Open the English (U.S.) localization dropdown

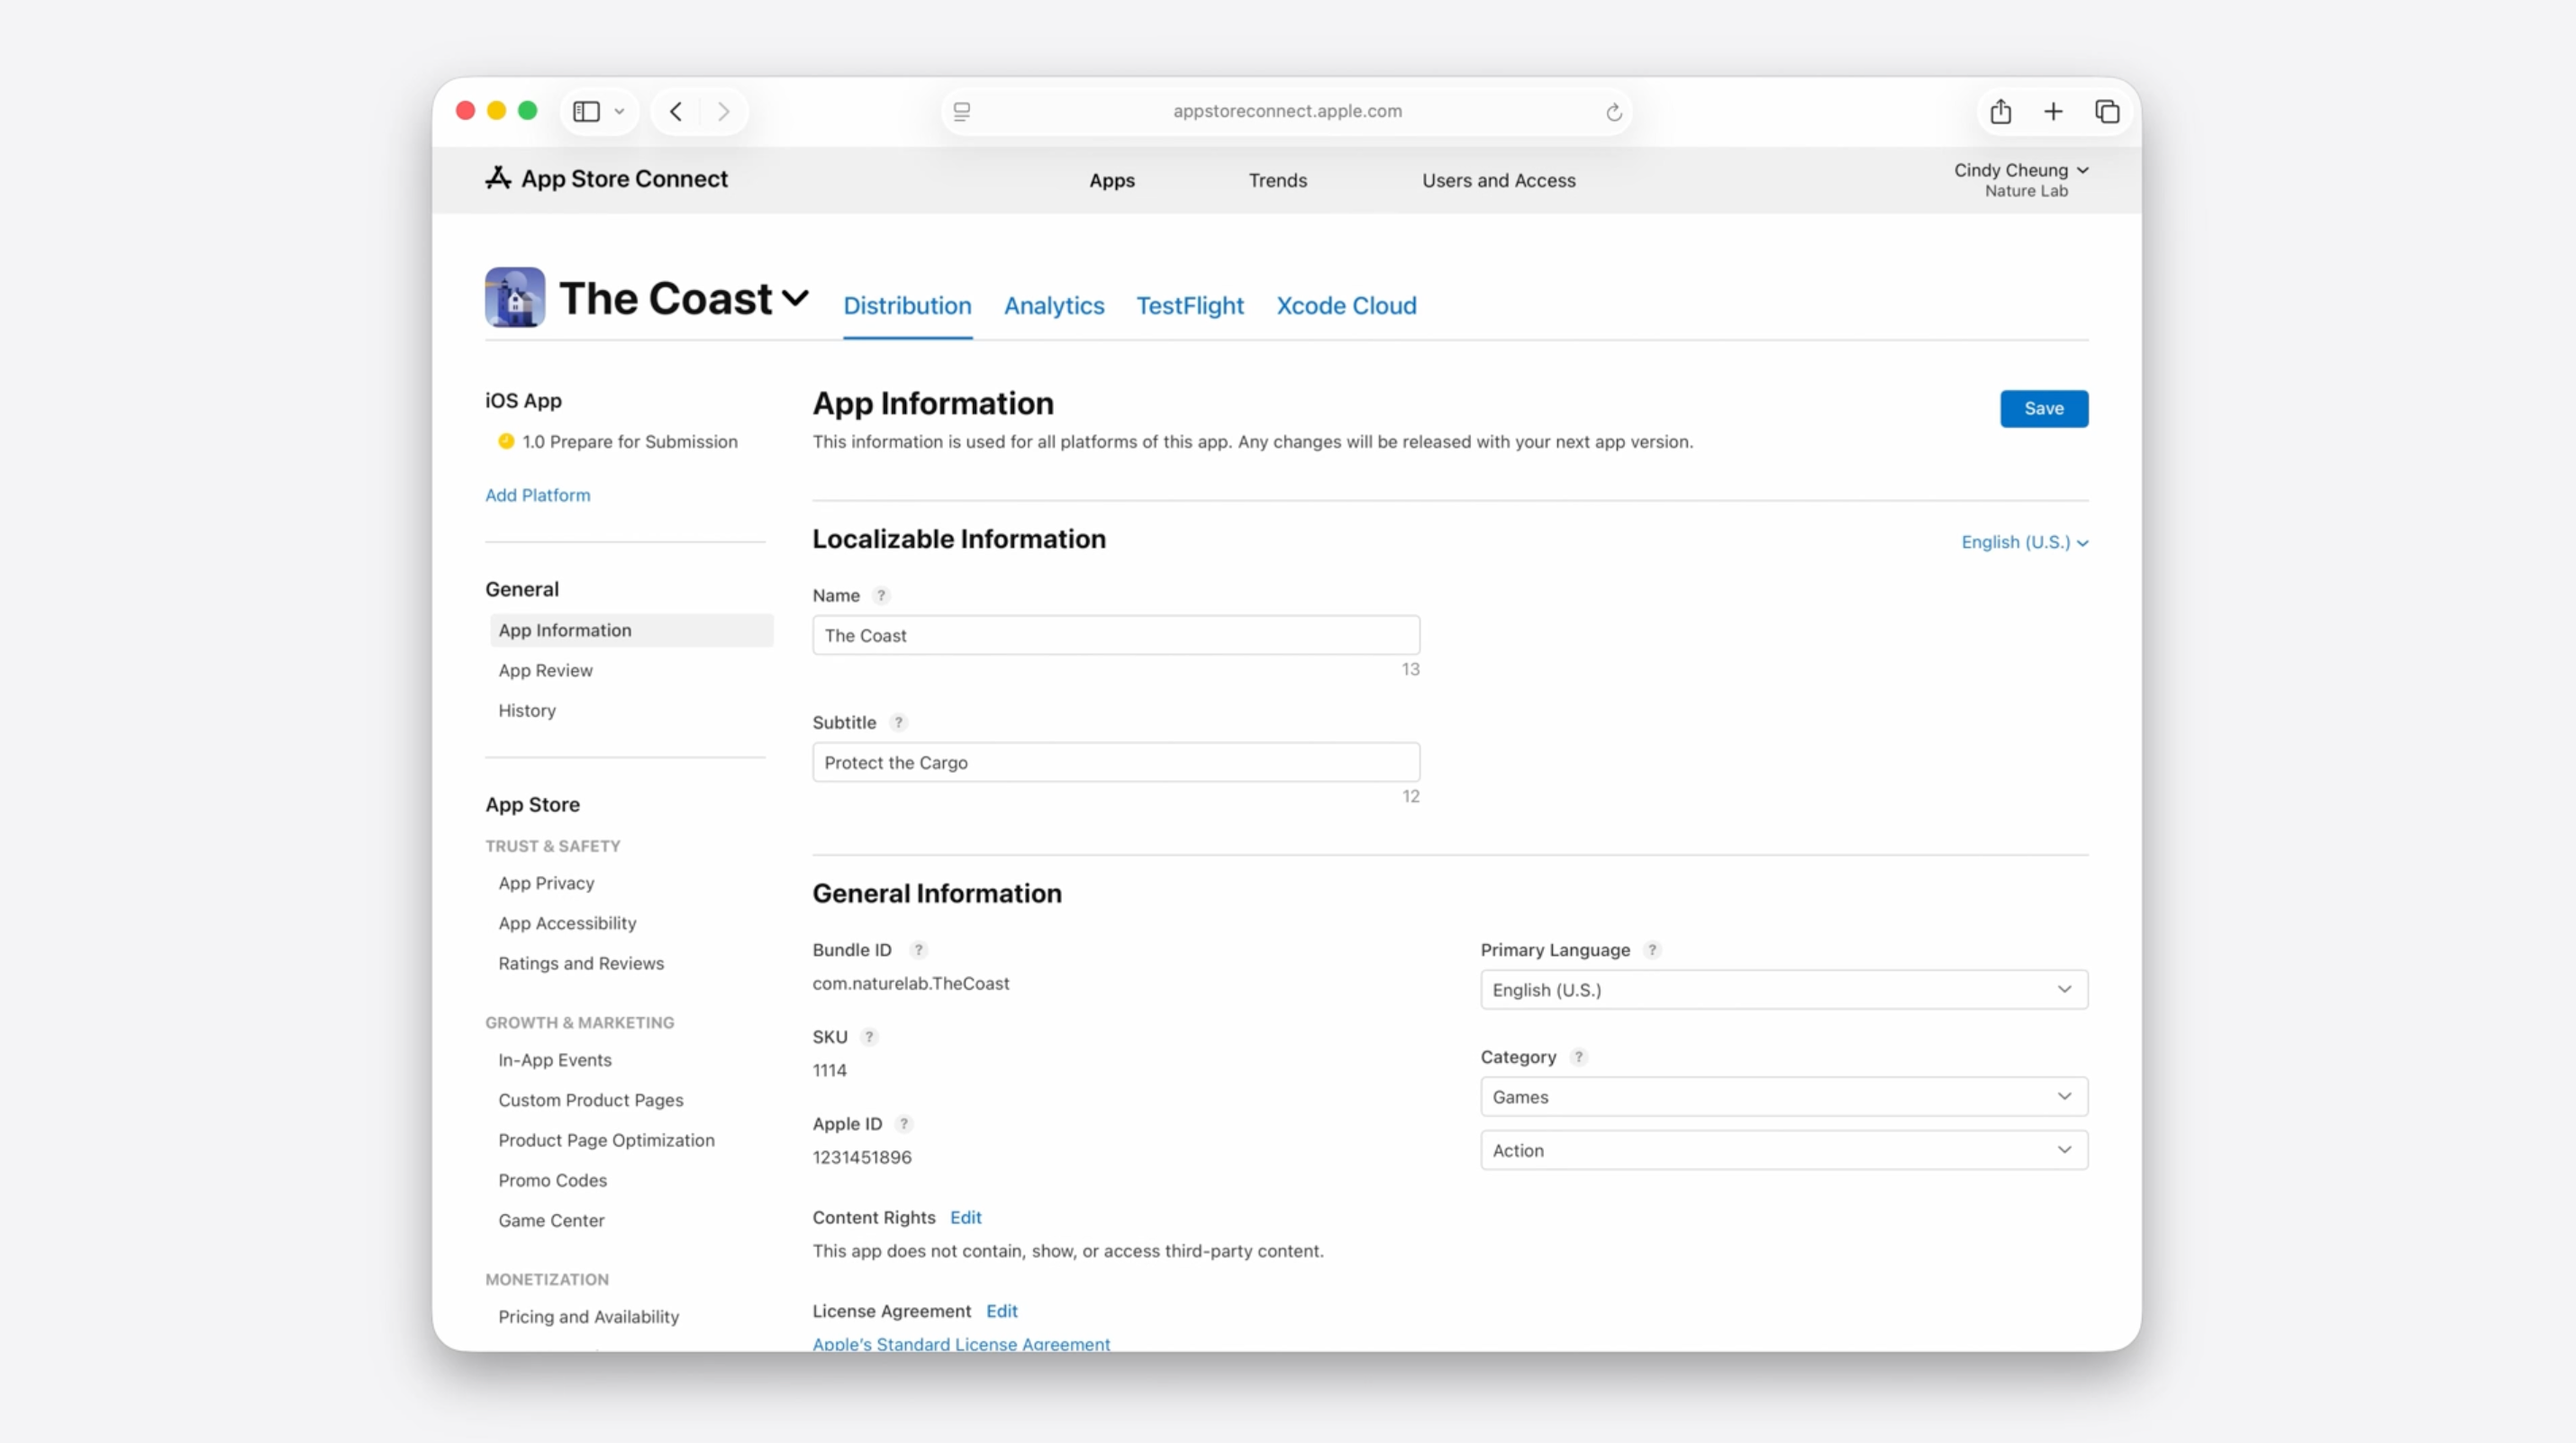[2024, 542]
